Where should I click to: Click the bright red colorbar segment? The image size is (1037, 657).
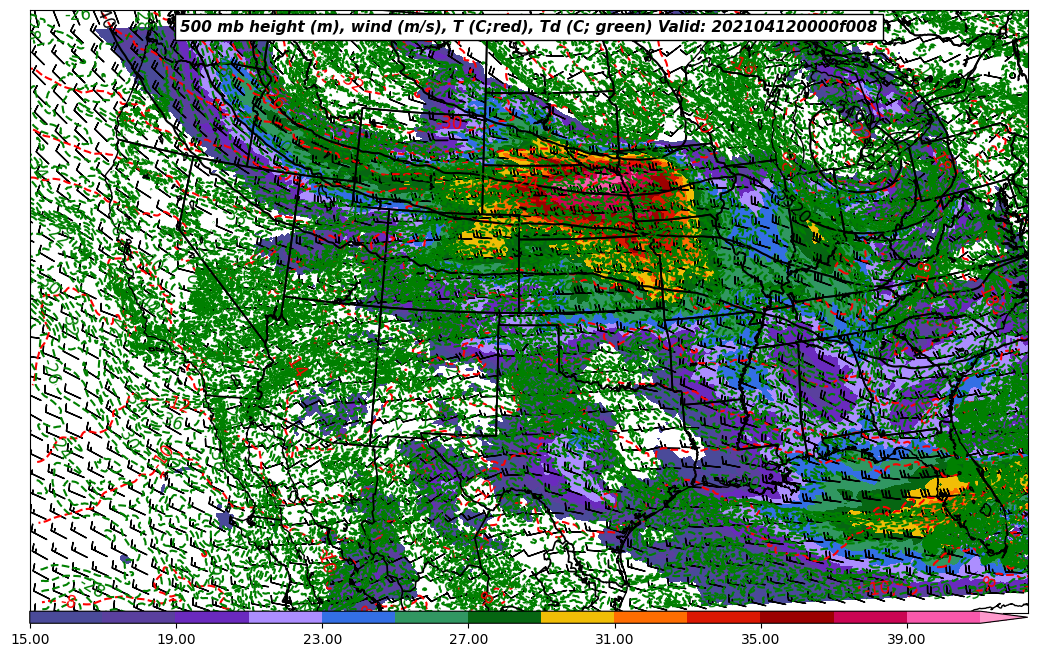pos(723,617)
